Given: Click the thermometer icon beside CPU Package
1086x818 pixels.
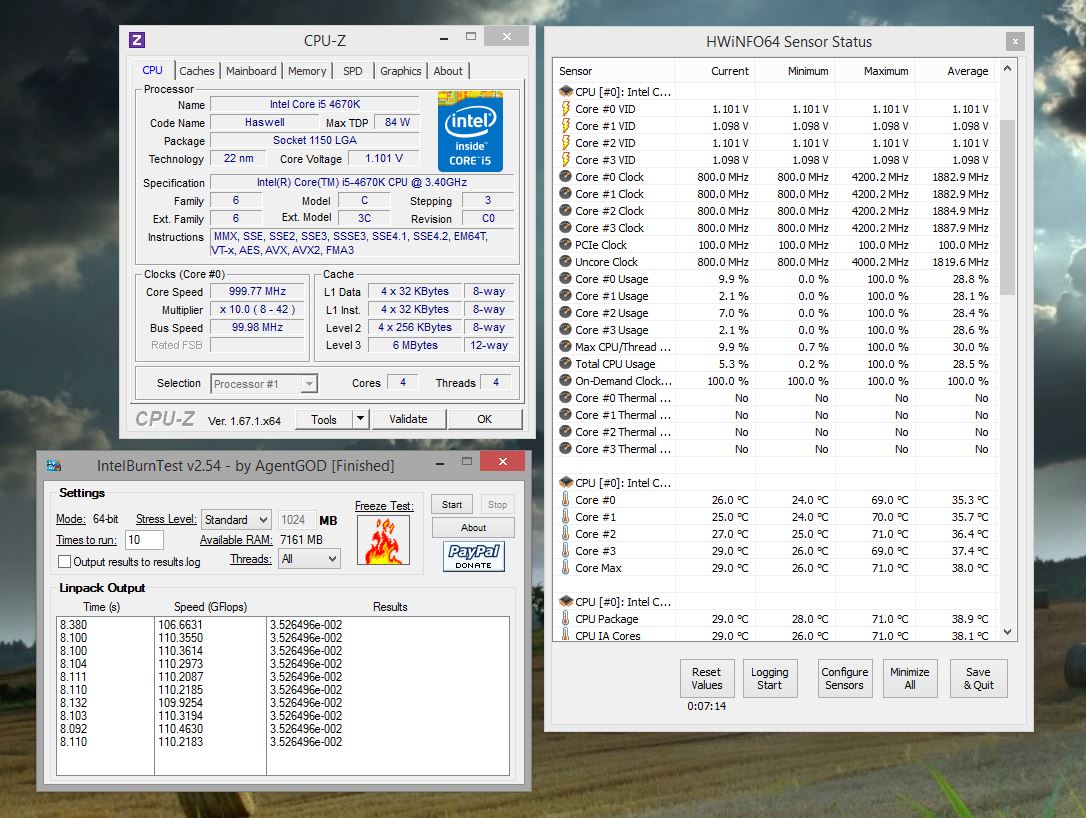Looking at the screenshot, I should [565, 619].
